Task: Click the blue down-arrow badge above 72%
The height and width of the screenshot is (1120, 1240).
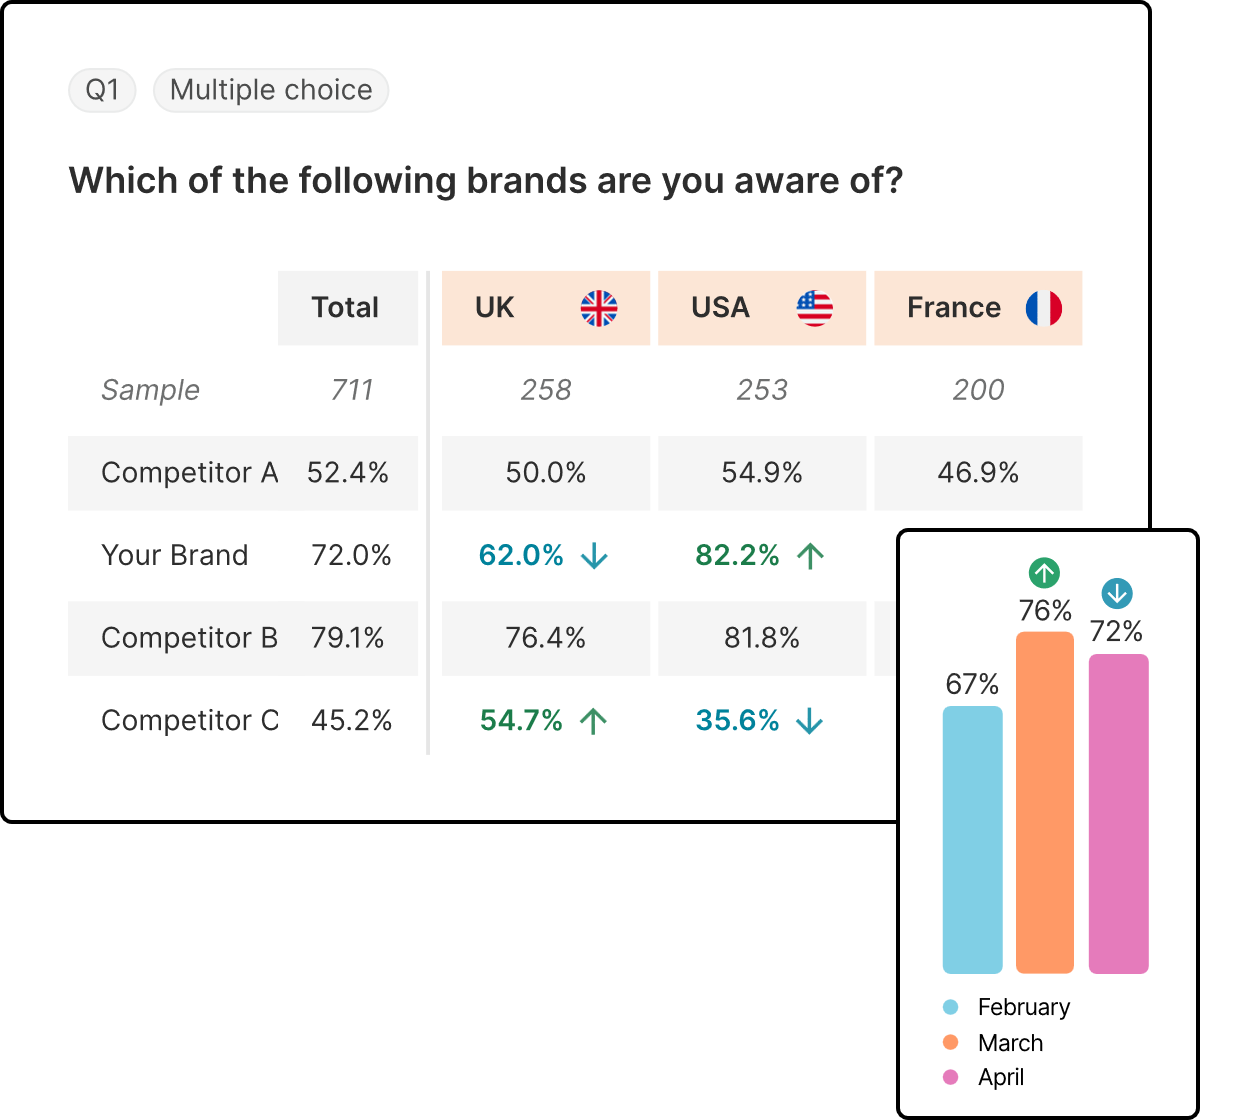Action: 1116,594
